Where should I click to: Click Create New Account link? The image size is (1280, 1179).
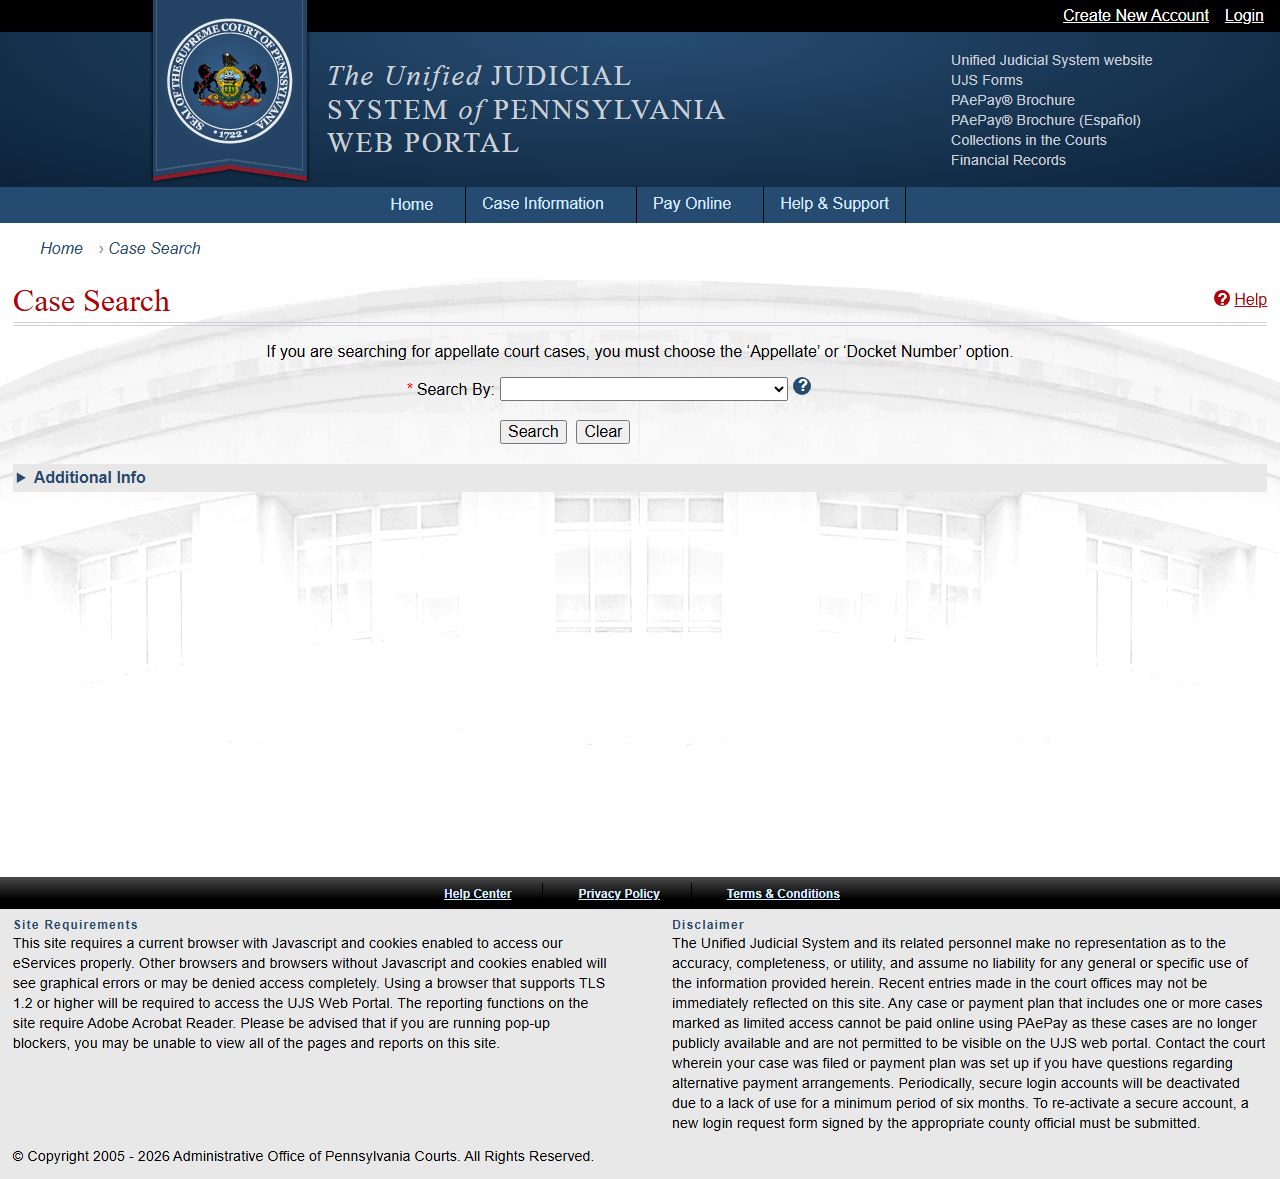coord(1136,15)
